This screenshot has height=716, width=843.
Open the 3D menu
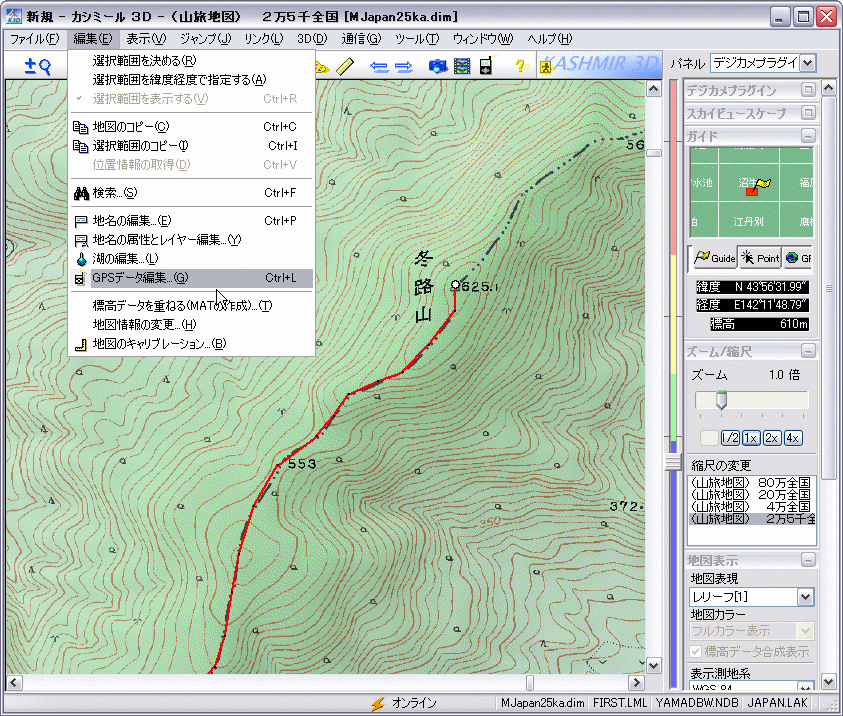pyautogui.click(x=312, y=39)
